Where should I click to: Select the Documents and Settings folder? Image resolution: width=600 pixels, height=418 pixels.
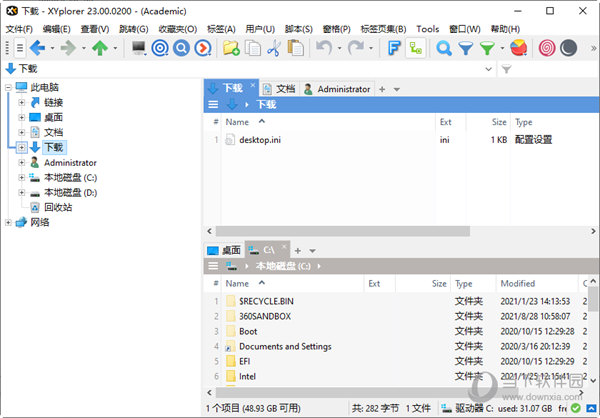tap(285, 346)
